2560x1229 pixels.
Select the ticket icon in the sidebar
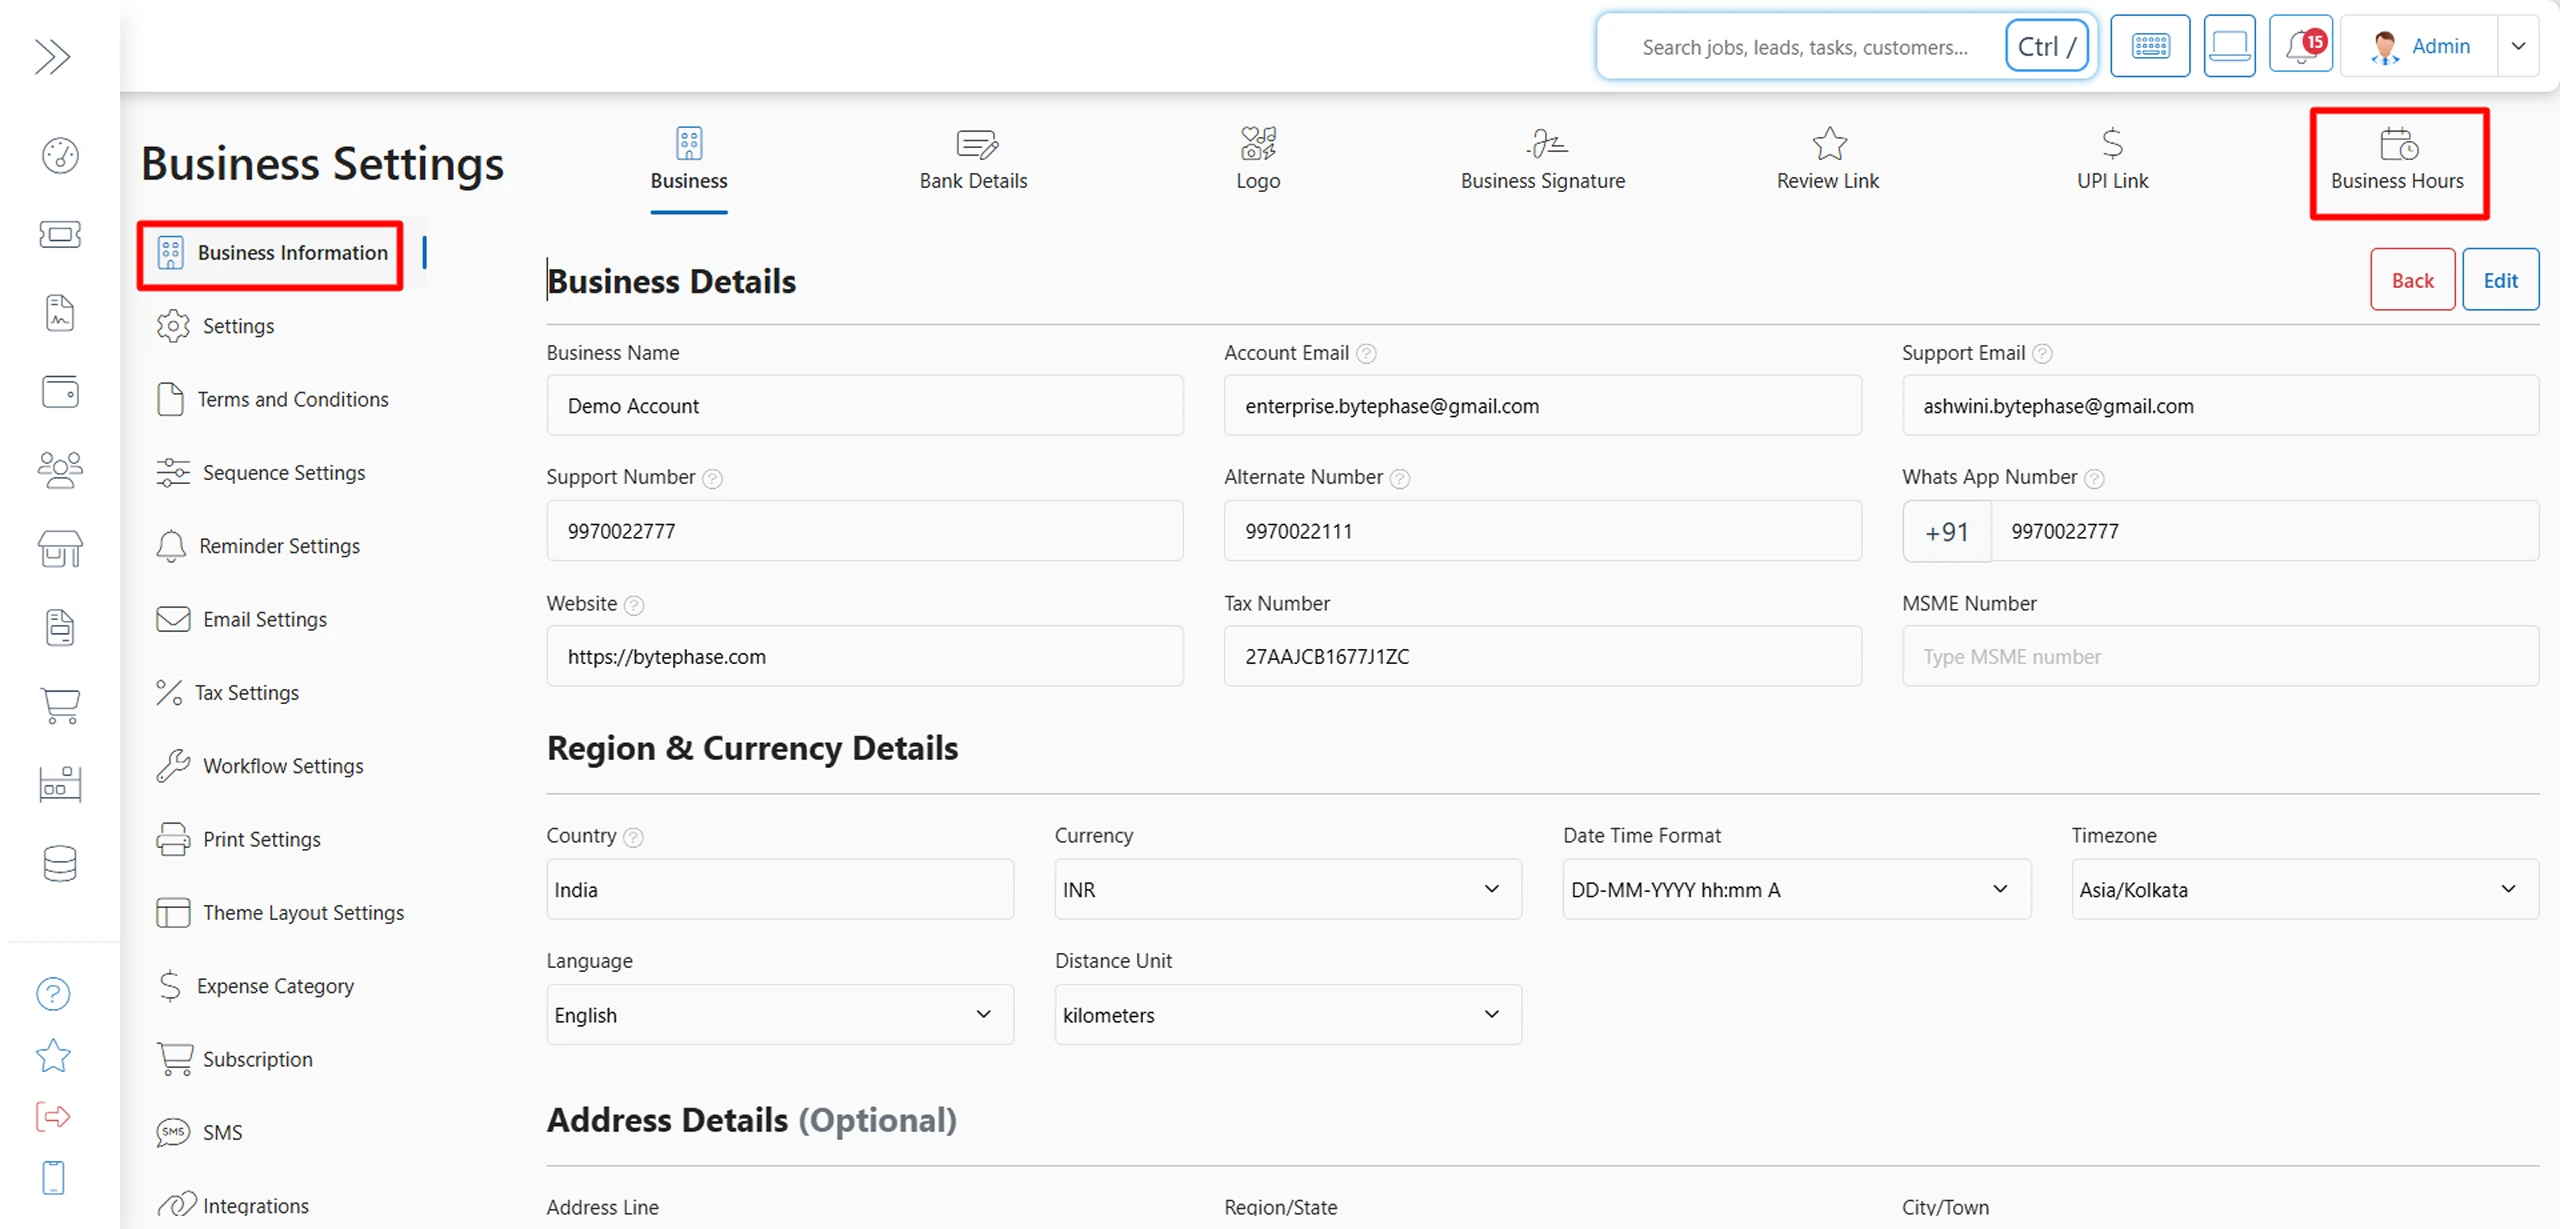click(x=60, y=234)
